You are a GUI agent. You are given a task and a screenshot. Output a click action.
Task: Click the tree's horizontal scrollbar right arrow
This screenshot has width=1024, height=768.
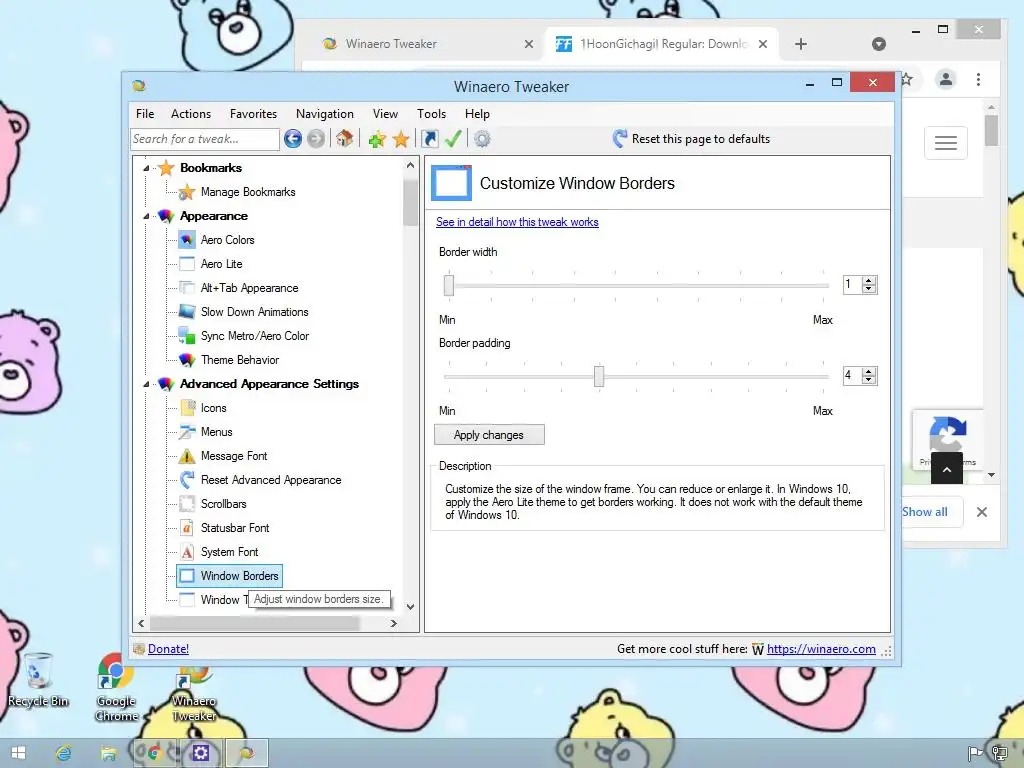(x=394, y=624)
